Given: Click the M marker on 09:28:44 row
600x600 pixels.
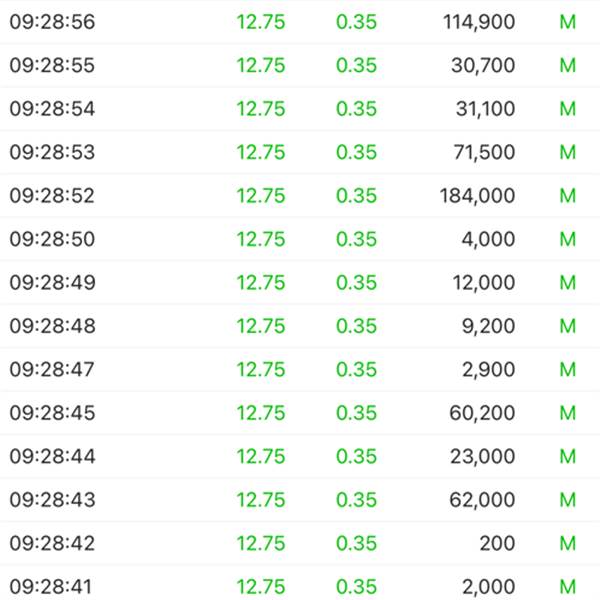Looking at the screenshot, I should pos(567,456).
